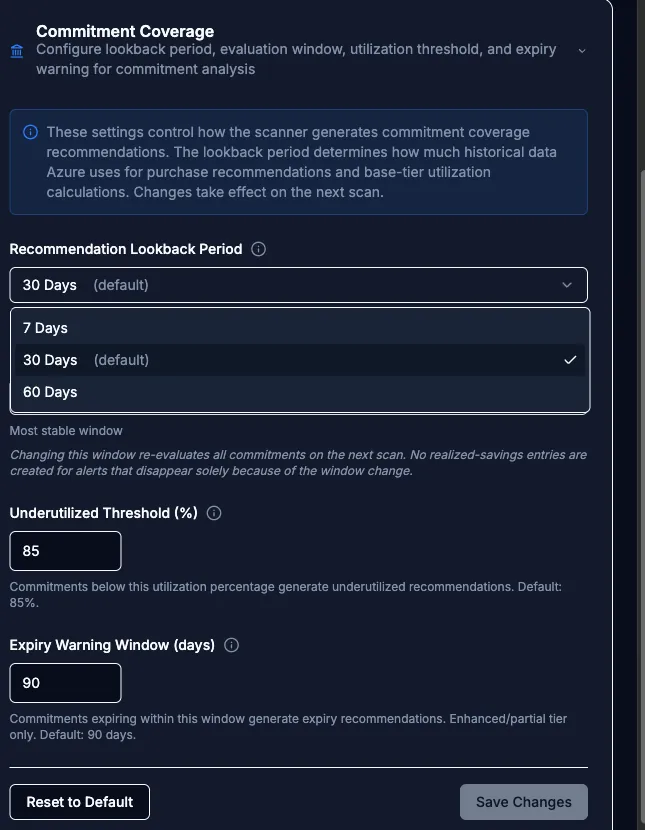The width and height of the screenshot is (645, 830).
Task: Open Recommendation Lookback Period info tooltip icon
Action: (258, 249)
